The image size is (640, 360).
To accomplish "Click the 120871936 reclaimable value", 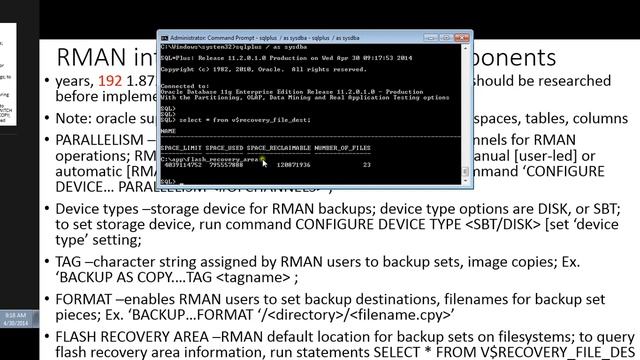I will [293, 165].
